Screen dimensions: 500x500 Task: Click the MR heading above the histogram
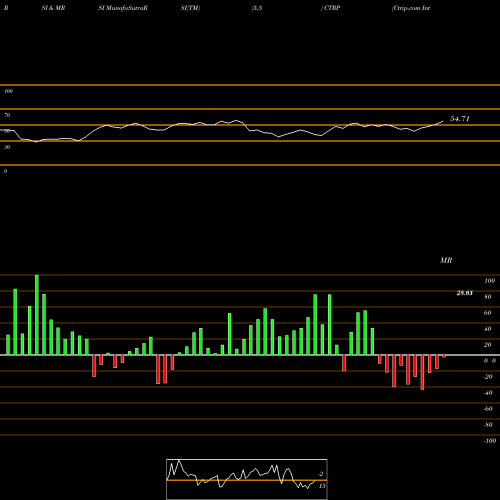pyautogui.click(x=446, y=260)
